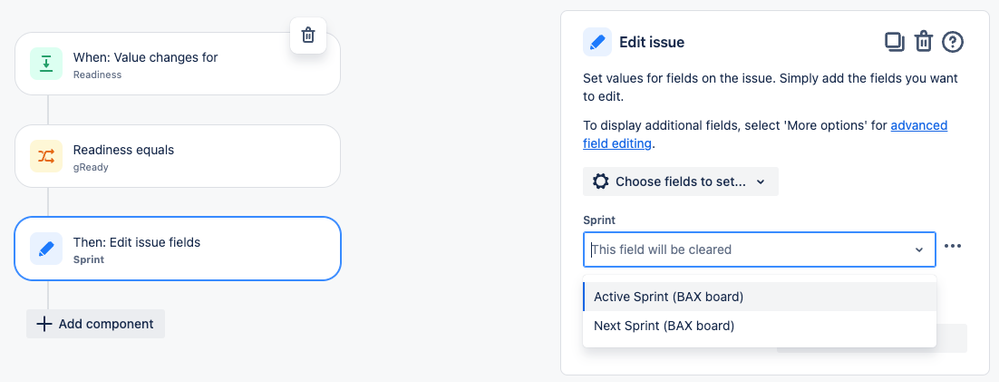Select the When: Value changes for card

[x=178, y=64]
